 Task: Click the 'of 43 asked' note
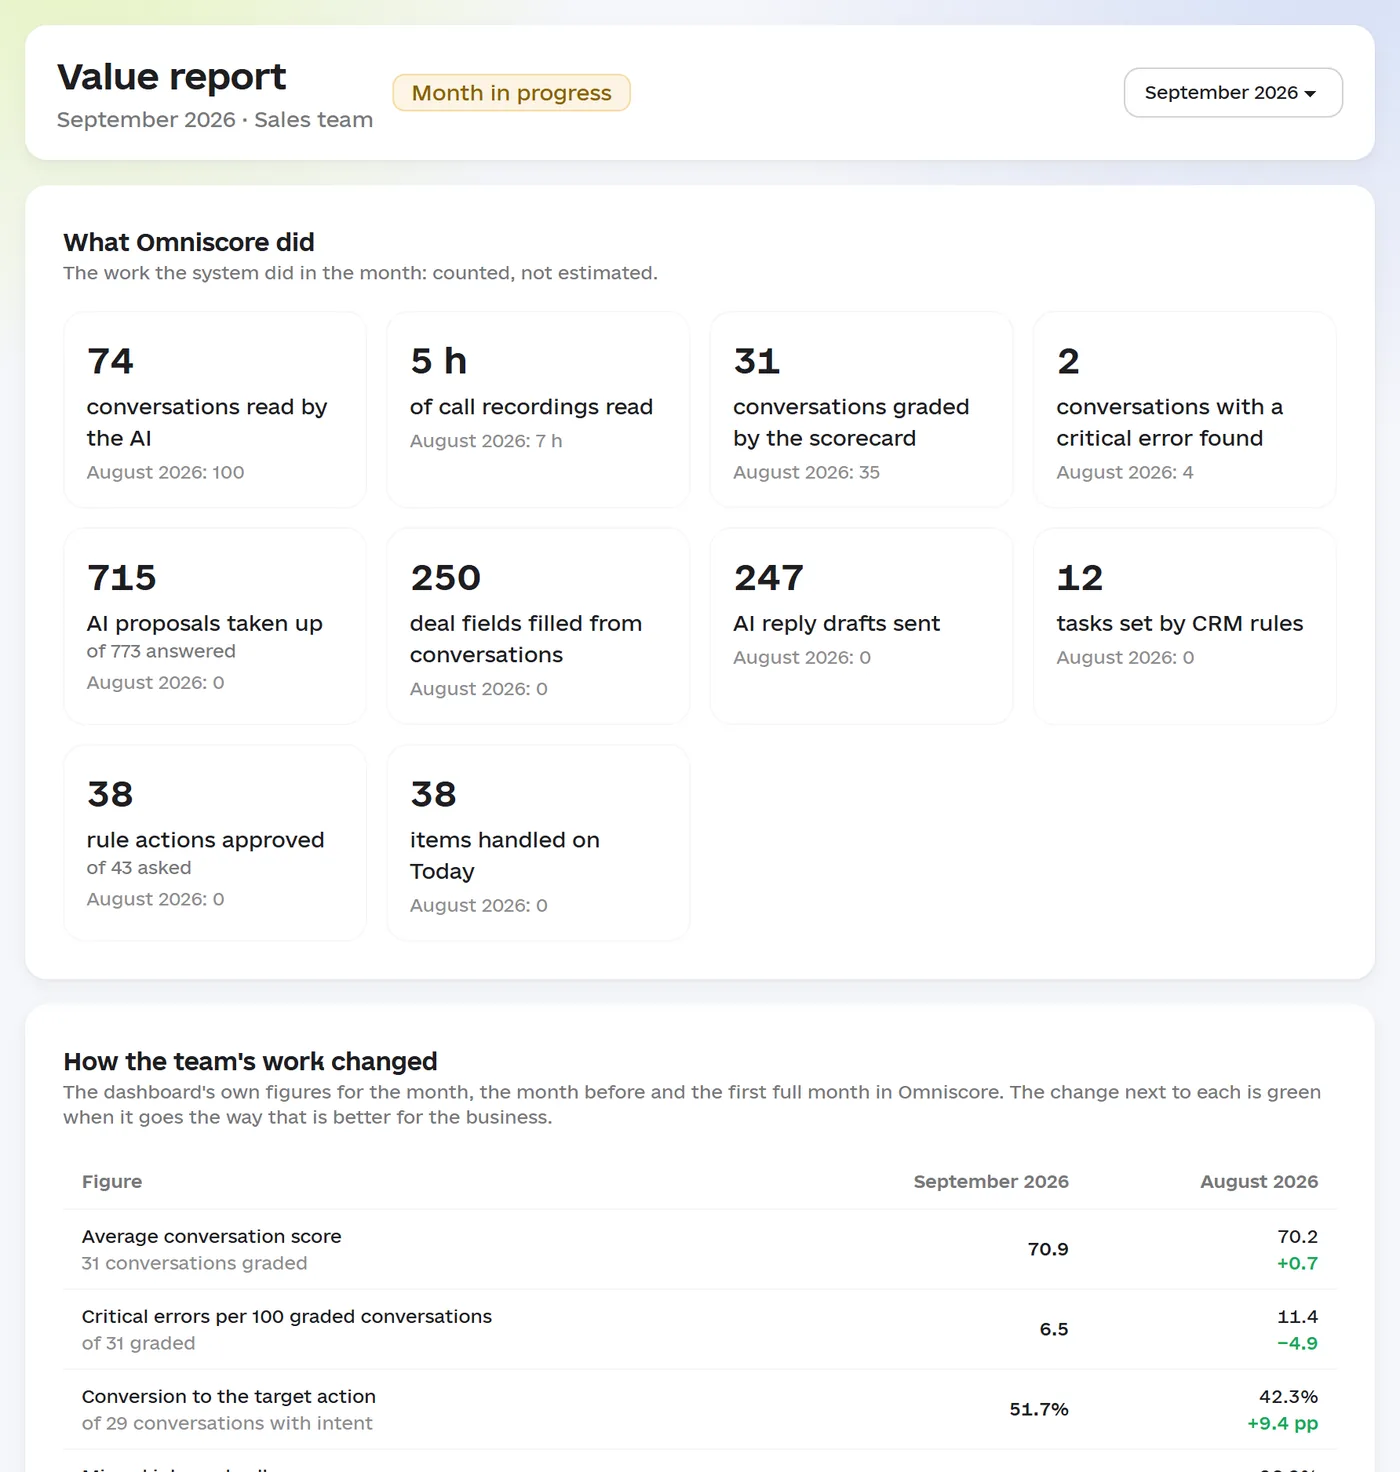click(x=138, y=868)
